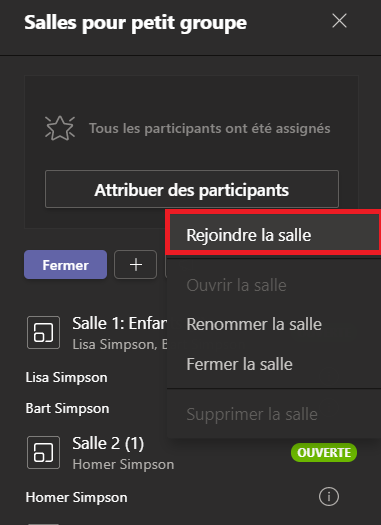Add a new room with the plus button
Viewport: 381px width, 525px height.
[x=136, y=265]
